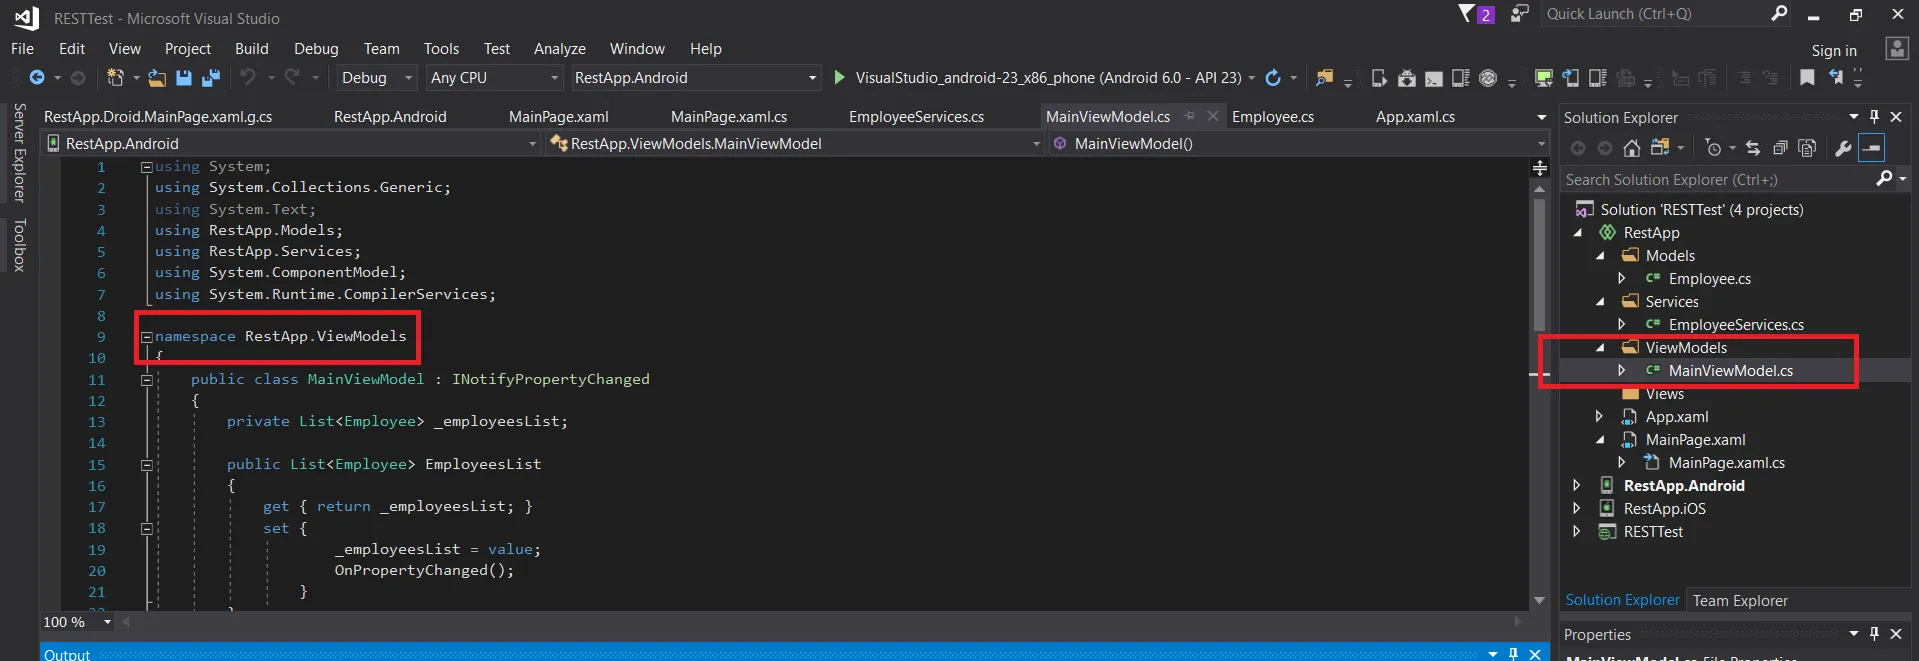
Task: Toggle the Preview Selected Items icon
Action: point(1871,148)
